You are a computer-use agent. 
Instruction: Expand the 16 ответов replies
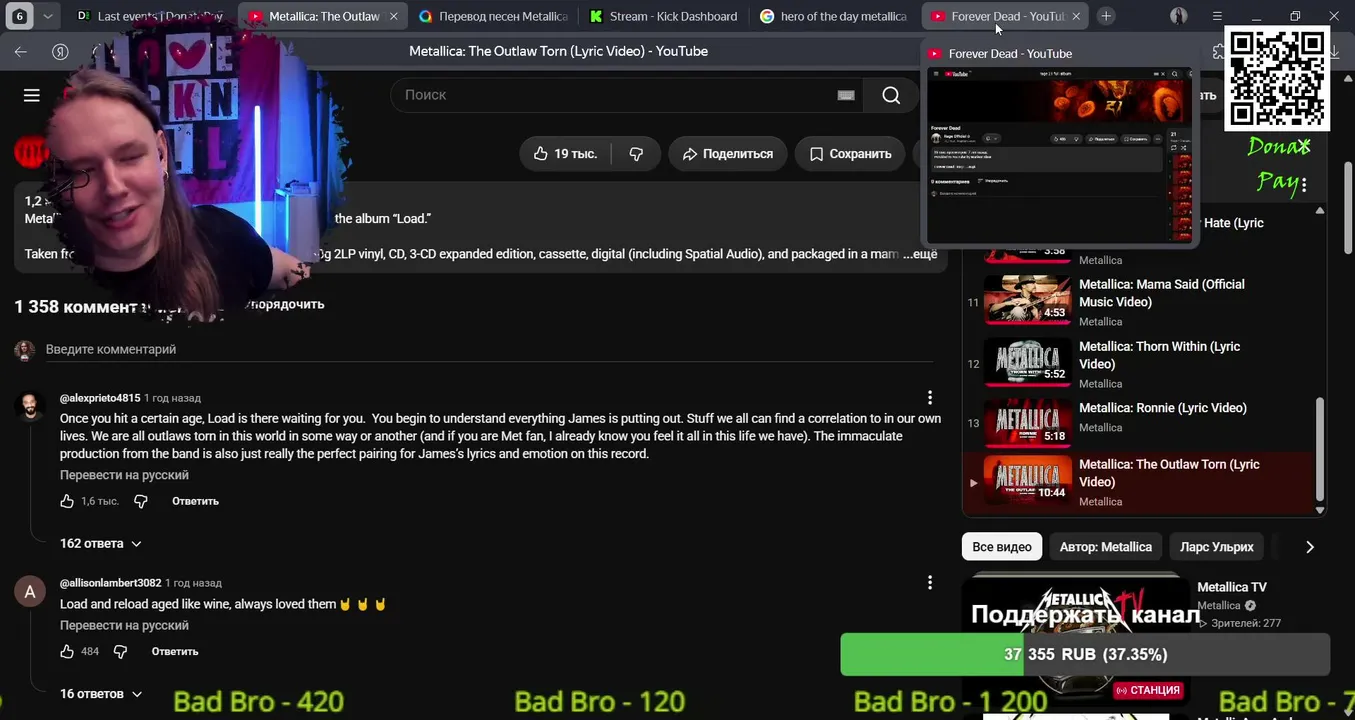(x=101, y=694)
